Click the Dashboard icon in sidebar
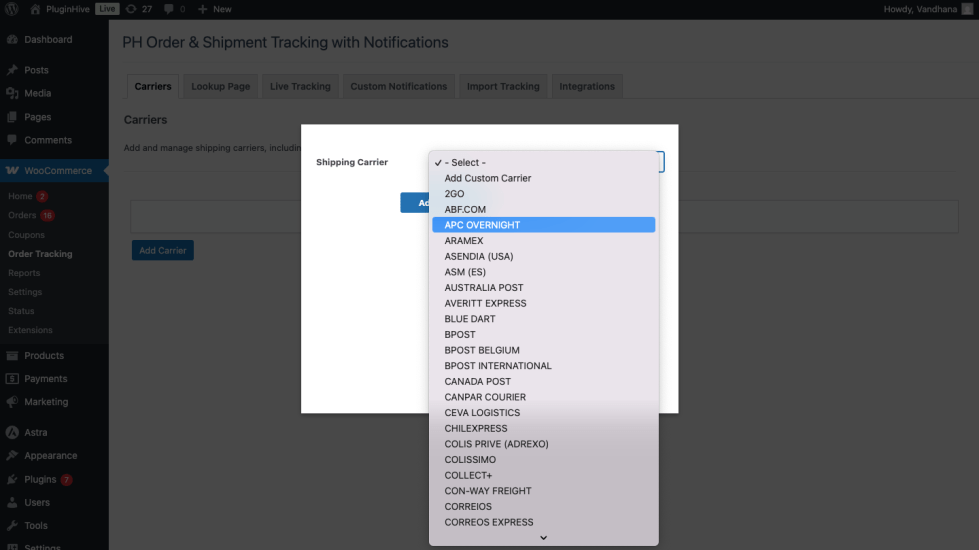Image resolution: width=979 pixels, height=550 pixels. [x=12, y=40]
